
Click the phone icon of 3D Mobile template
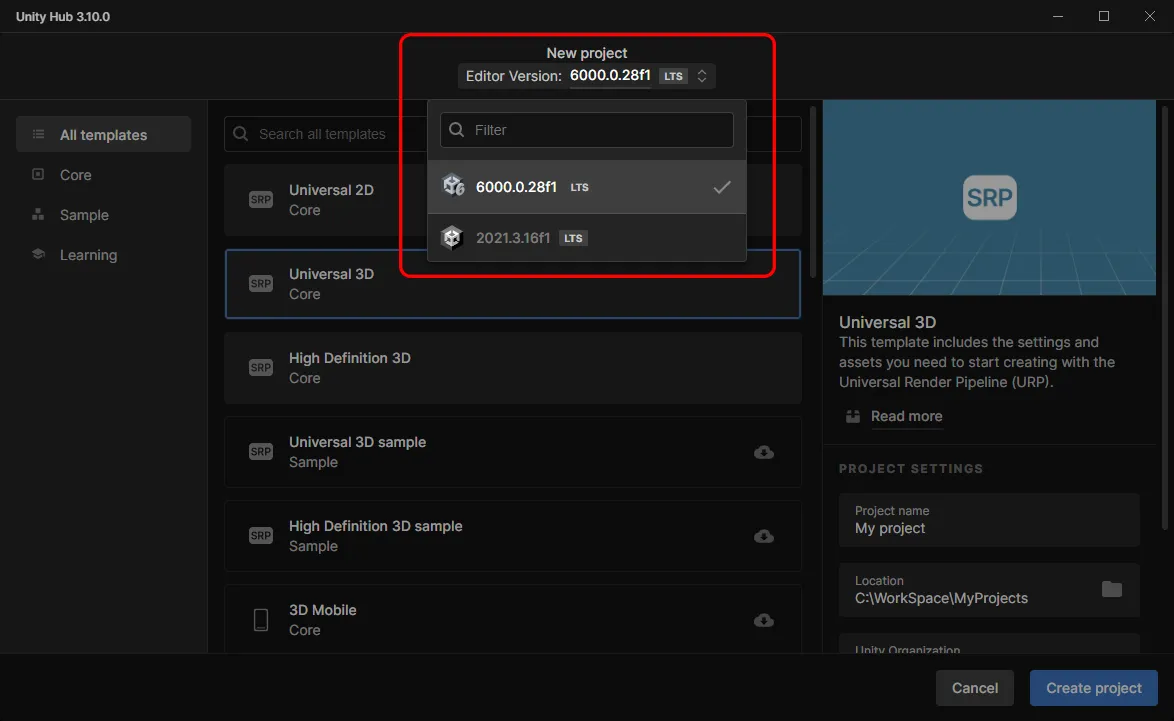point(261,620)
